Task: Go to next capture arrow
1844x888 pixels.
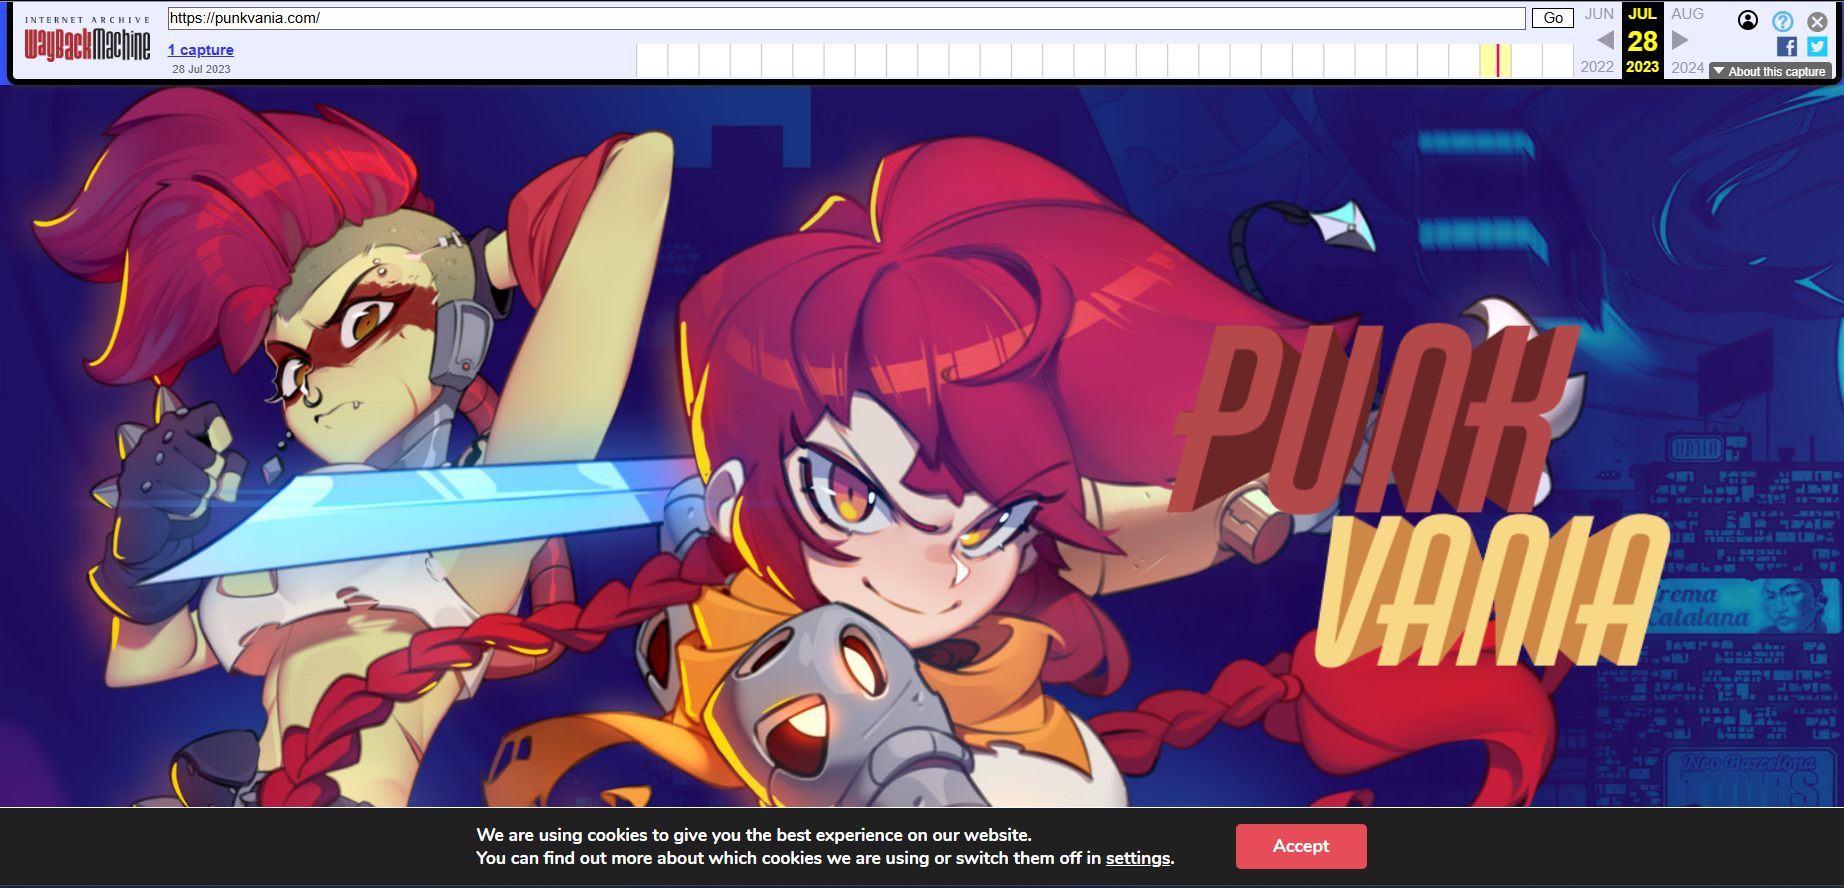Action: click(x=1680, y=40)
